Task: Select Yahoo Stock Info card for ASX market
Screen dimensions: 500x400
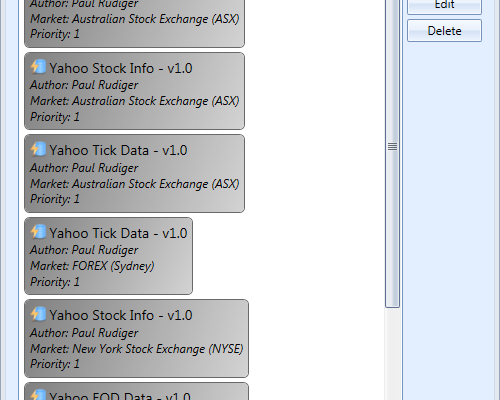Action: (134, 91)
